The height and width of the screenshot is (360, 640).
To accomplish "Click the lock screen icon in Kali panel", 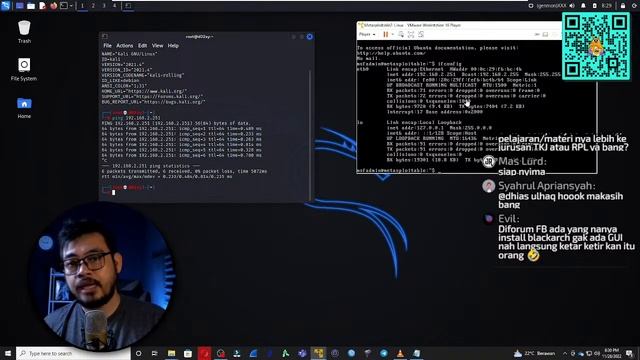I will tap(623, 6).
